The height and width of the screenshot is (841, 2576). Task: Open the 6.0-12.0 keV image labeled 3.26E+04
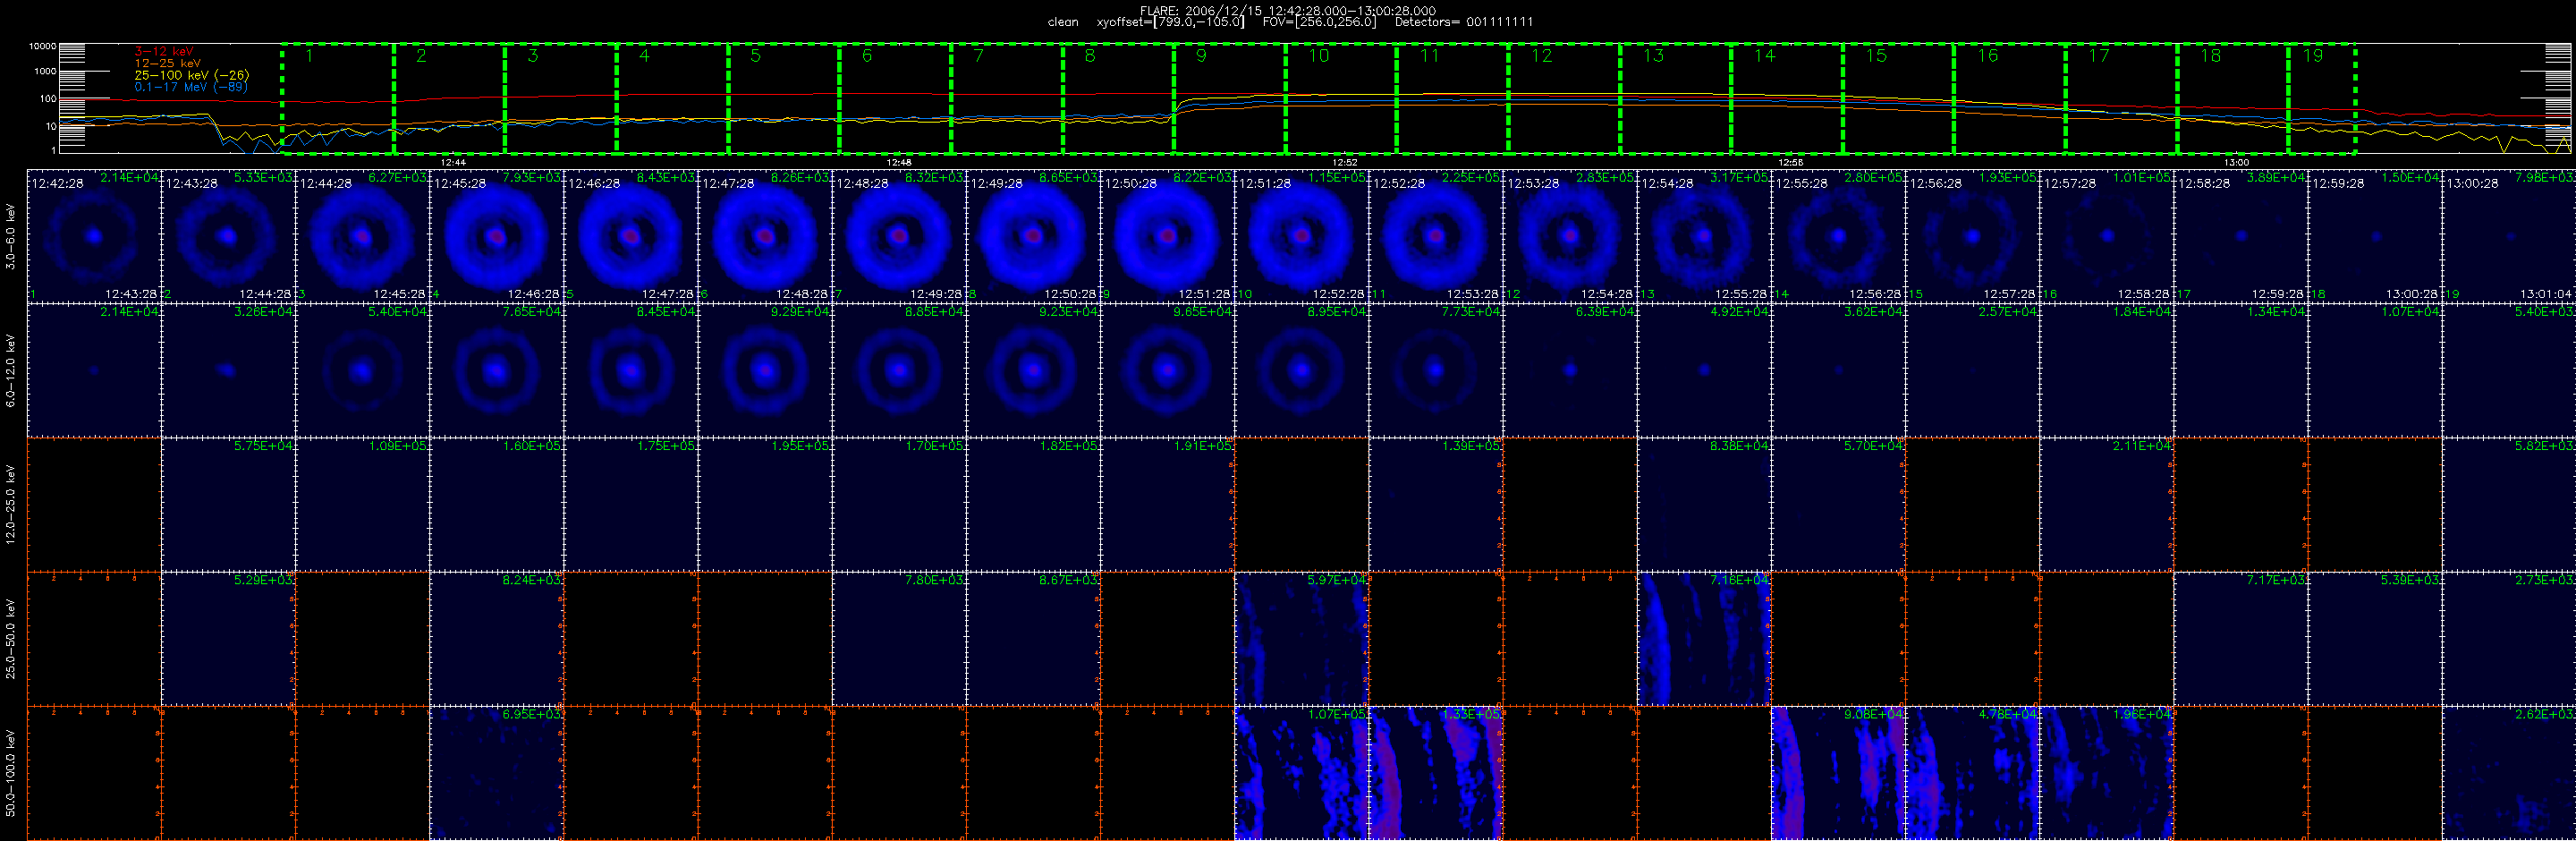tap(229, 370)
